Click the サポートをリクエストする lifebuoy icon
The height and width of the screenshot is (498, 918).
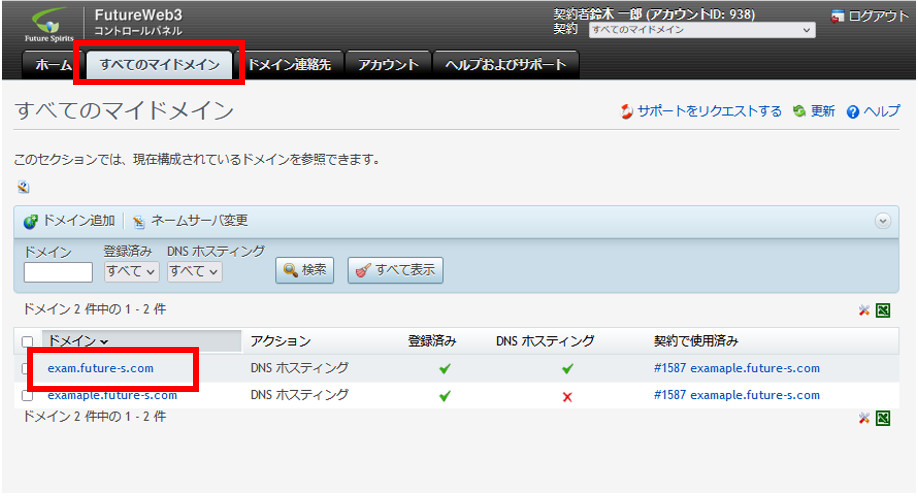(627, 111)
